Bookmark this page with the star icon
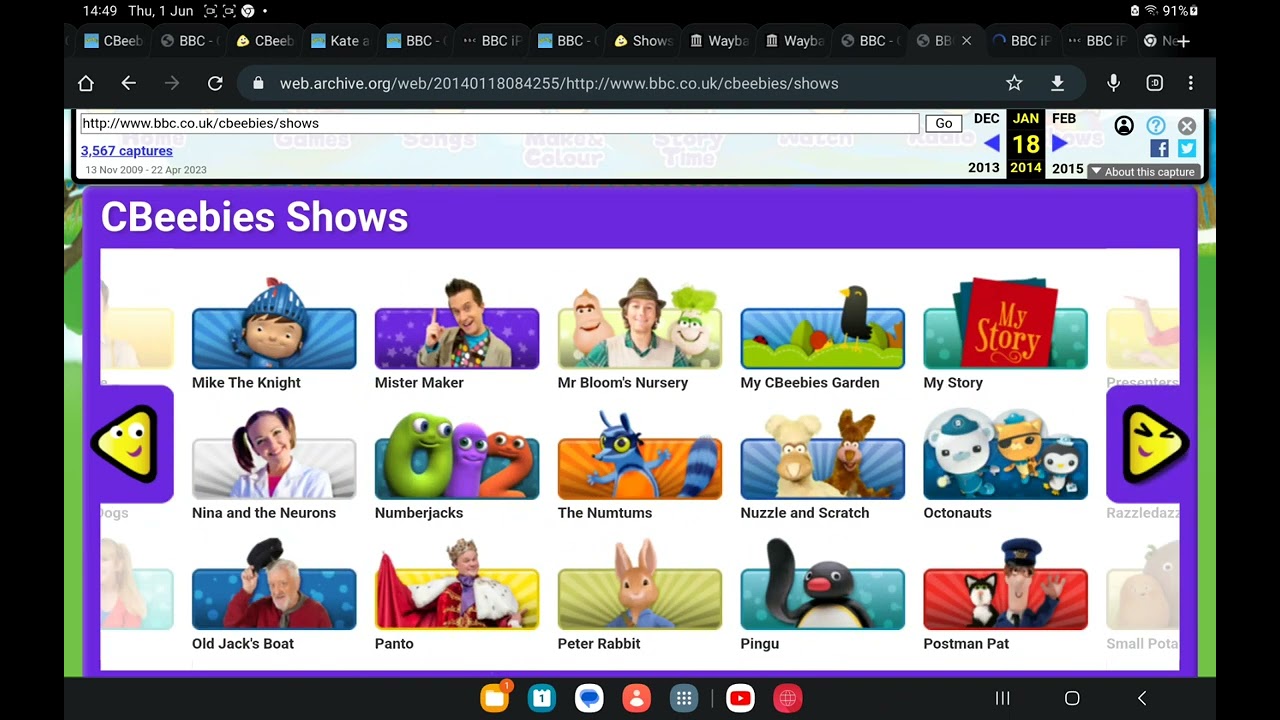The width and height of the screenshot is (1280, 720). (x=1014, y=83)
